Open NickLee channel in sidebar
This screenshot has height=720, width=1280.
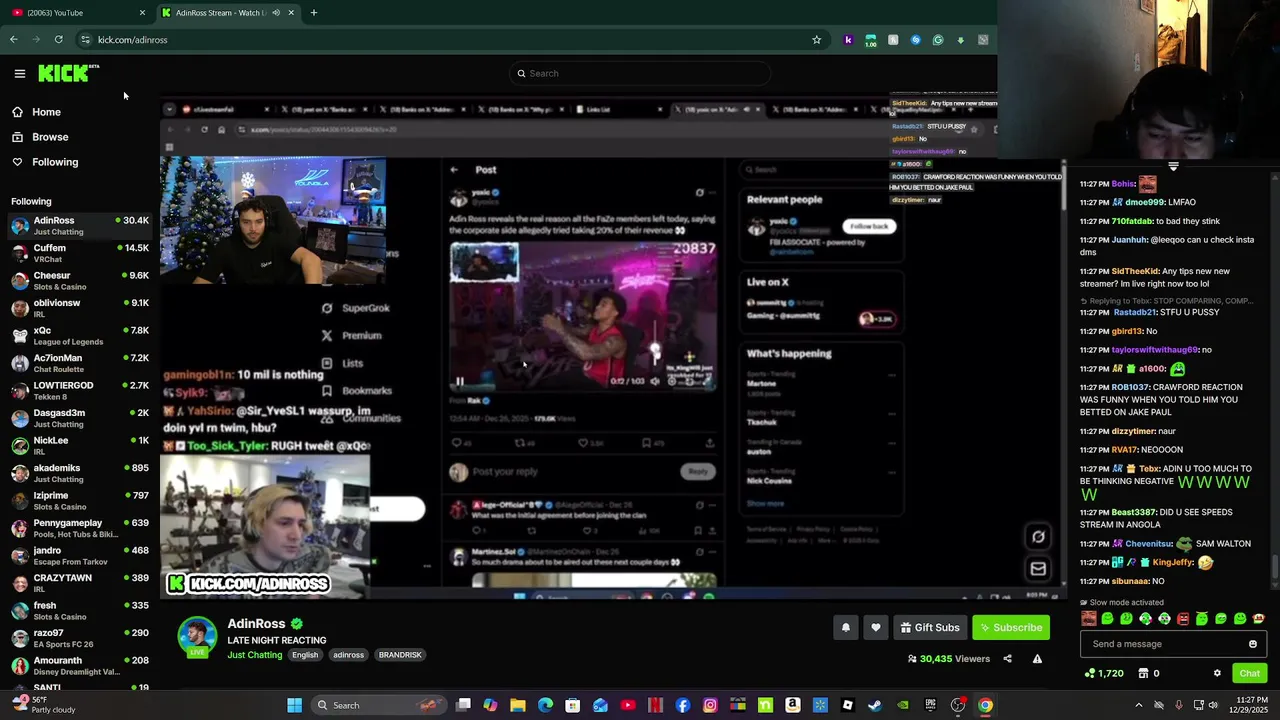[x=80, y=446]
